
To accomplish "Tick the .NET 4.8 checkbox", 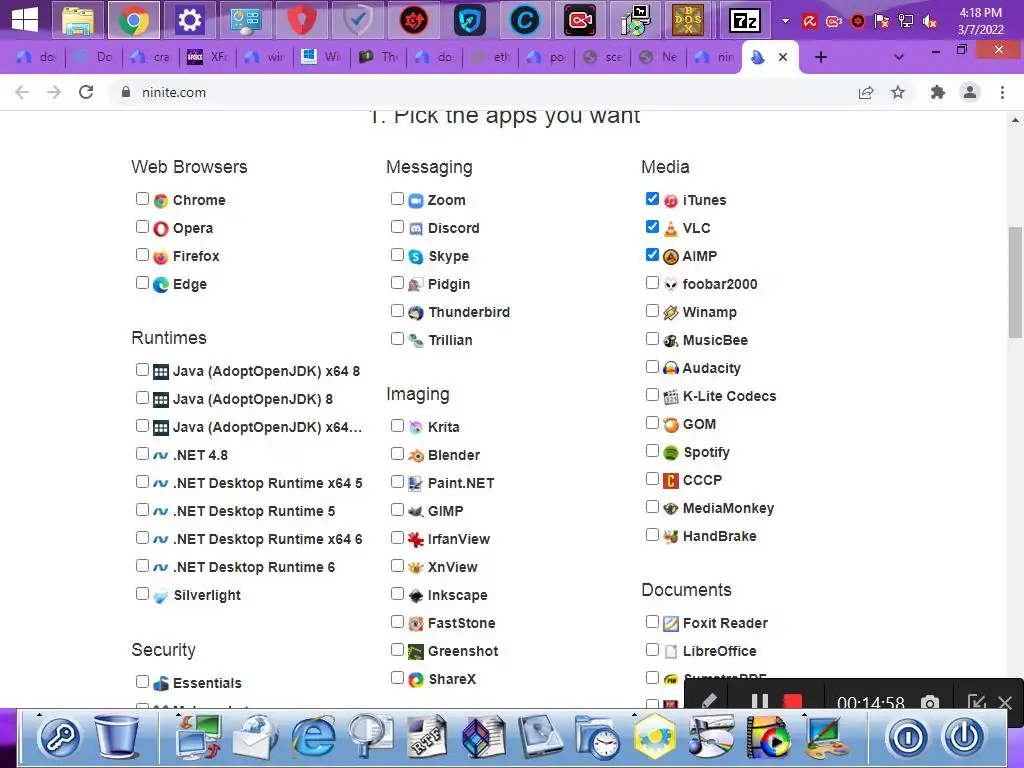I will (142, 453).
